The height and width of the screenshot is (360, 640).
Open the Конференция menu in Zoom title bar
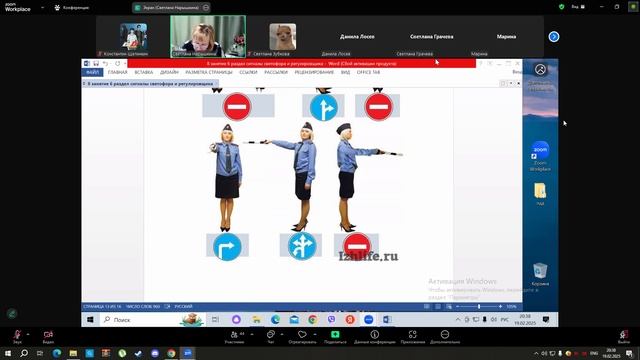(x=72, y=7)
